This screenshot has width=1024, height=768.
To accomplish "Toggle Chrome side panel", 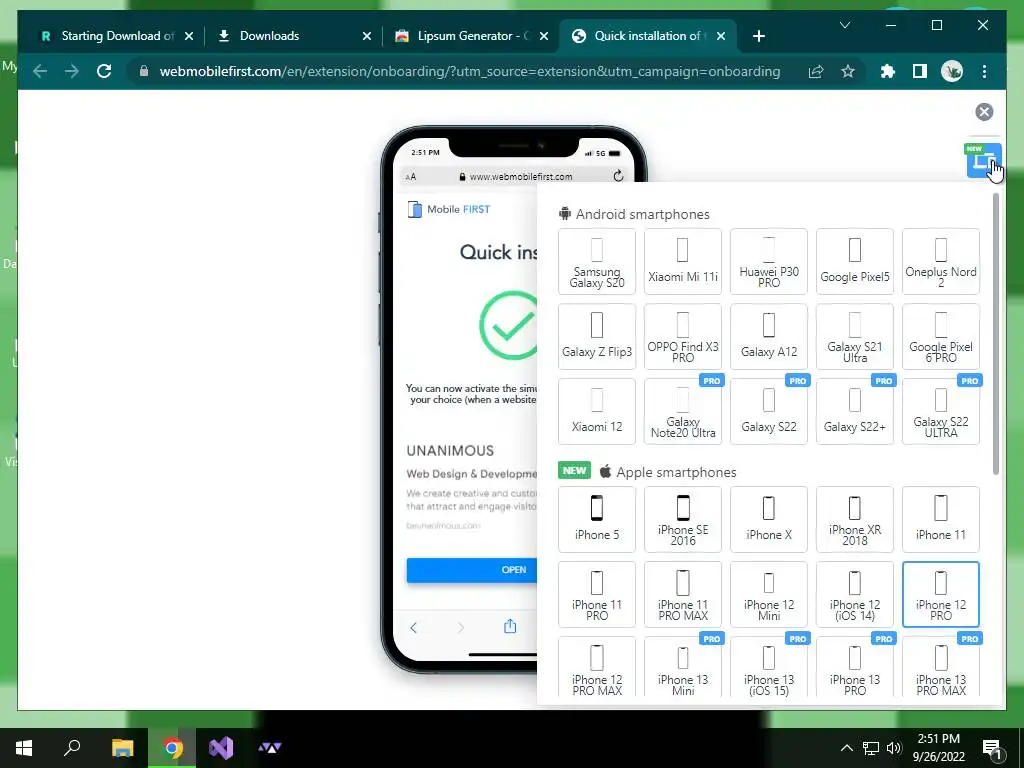I will [920, 71].
